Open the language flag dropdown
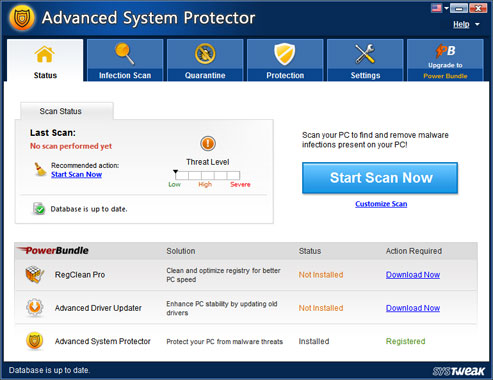The width and height of the screenshot is (493, 380). pyautogui.click(x=440, y=8)
